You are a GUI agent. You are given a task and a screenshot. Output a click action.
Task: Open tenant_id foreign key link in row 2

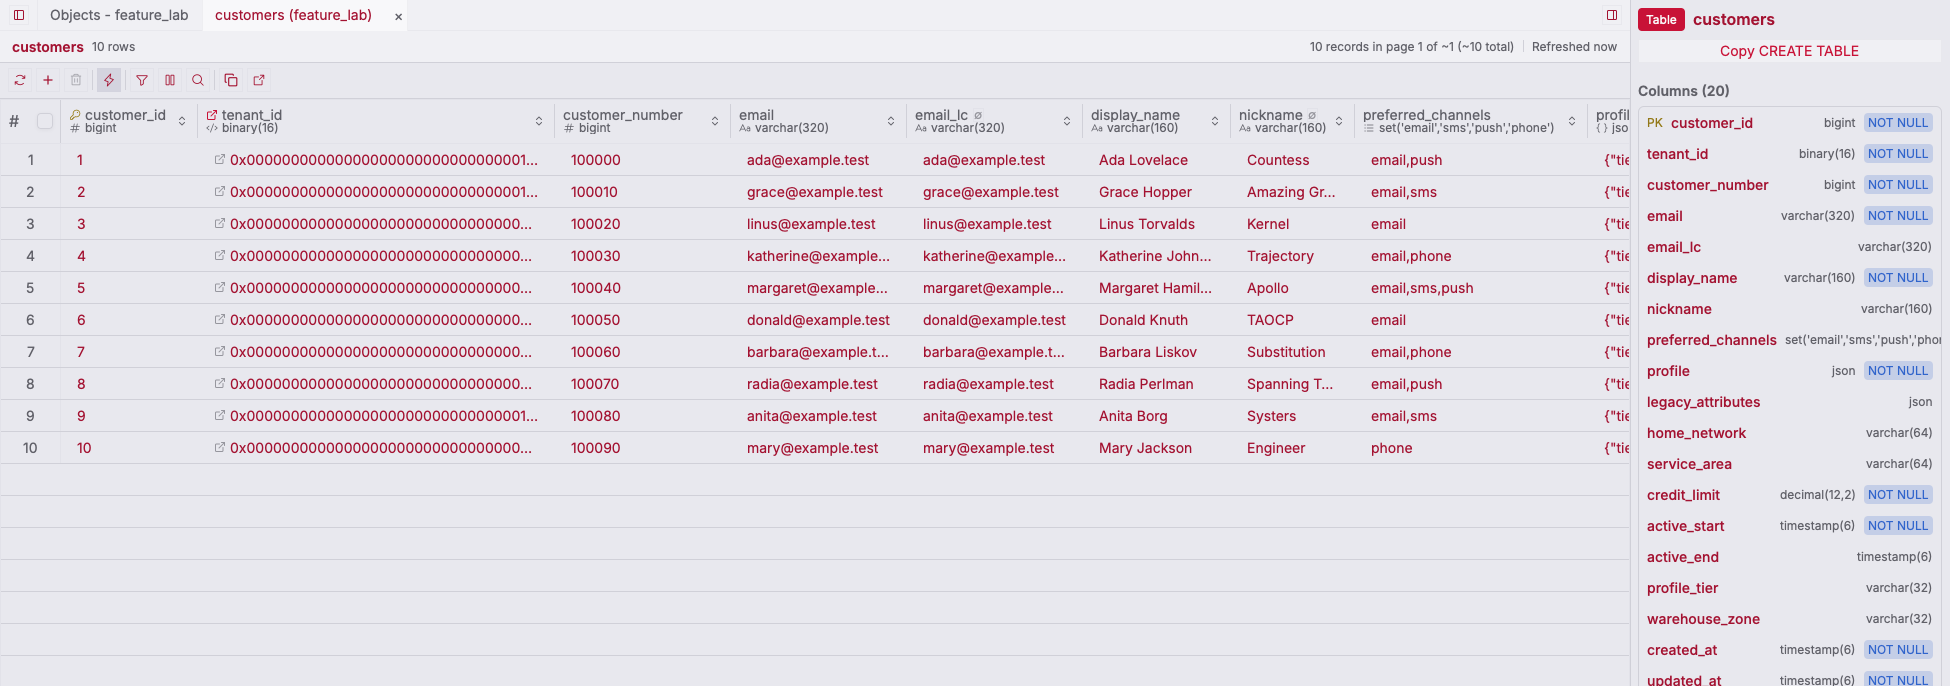click(x=219, y=191)
